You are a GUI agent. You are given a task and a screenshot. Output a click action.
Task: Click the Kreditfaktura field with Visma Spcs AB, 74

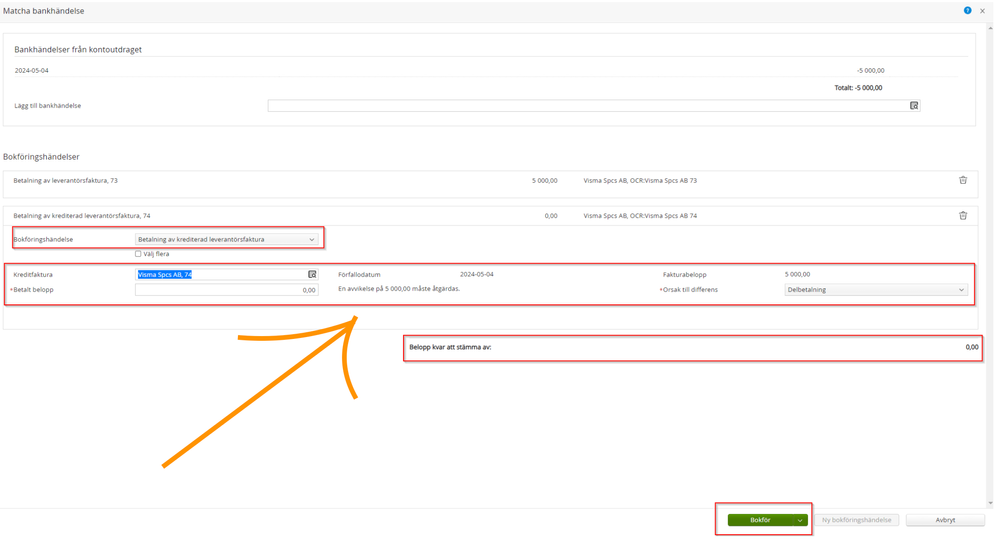[x=220, y=274]
